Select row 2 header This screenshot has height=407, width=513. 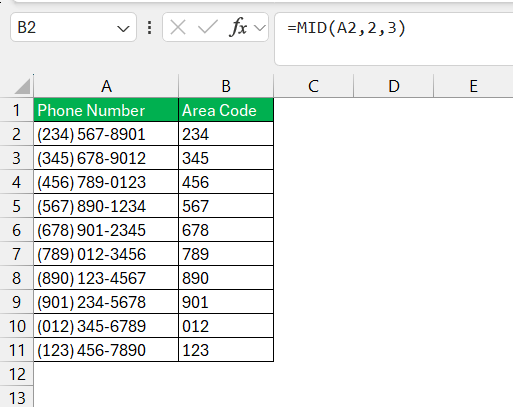17,134
